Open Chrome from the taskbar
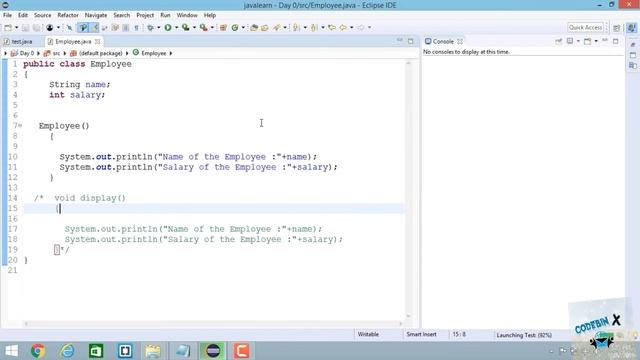640x360 pixels. coord(38,351)
